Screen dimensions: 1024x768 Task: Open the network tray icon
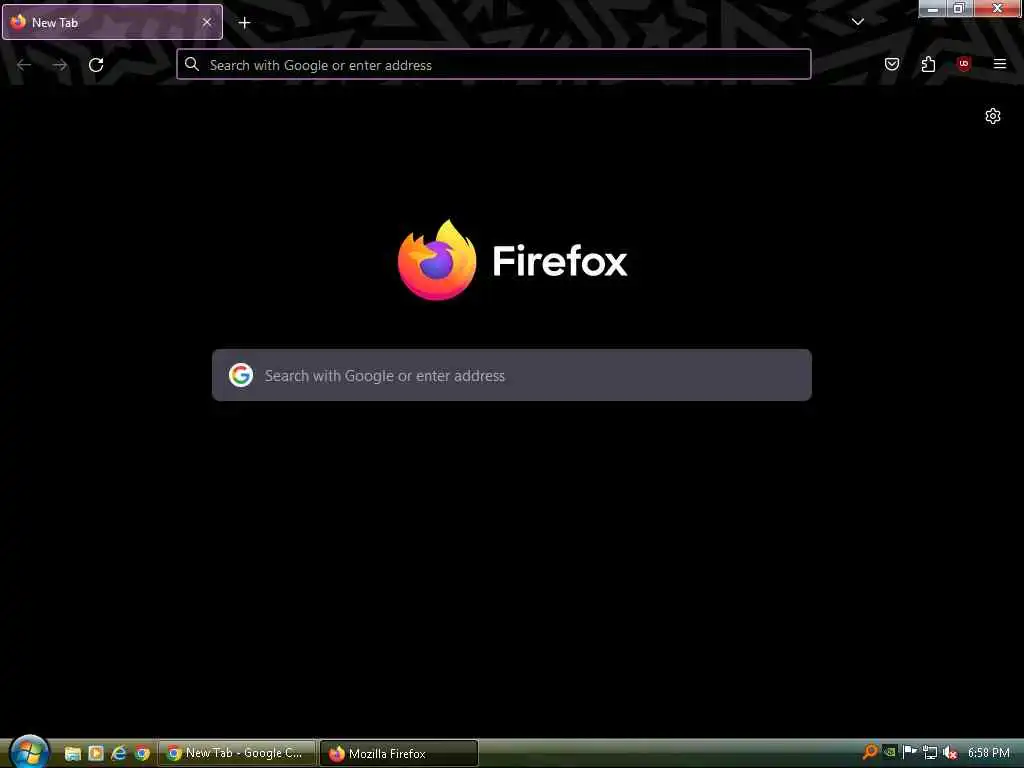[930, 752]
